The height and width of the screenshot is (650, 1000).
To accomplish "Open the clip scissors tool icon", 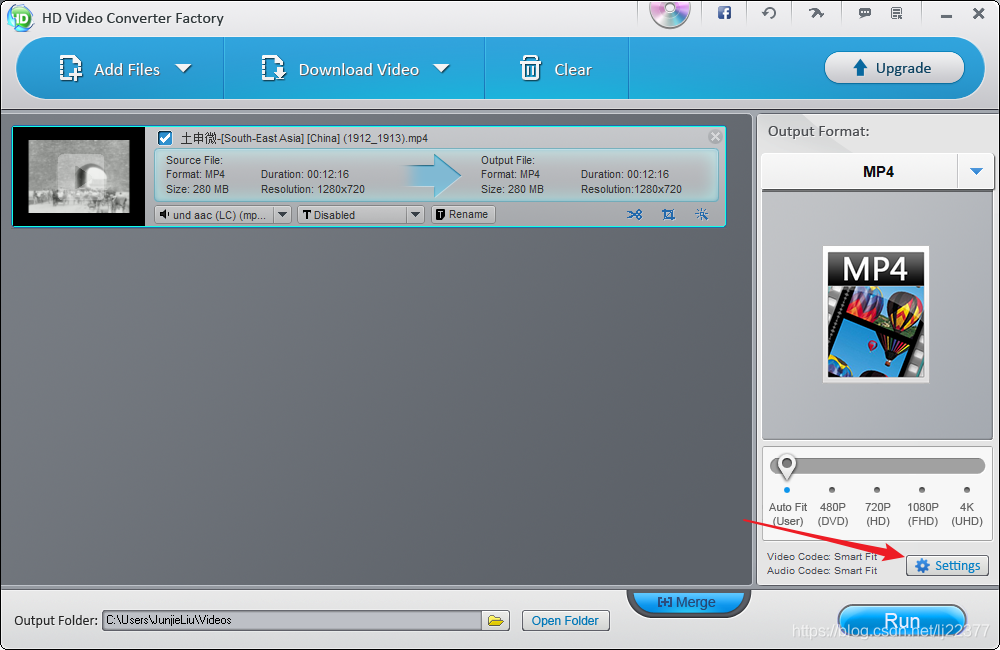I will point(634,214).
